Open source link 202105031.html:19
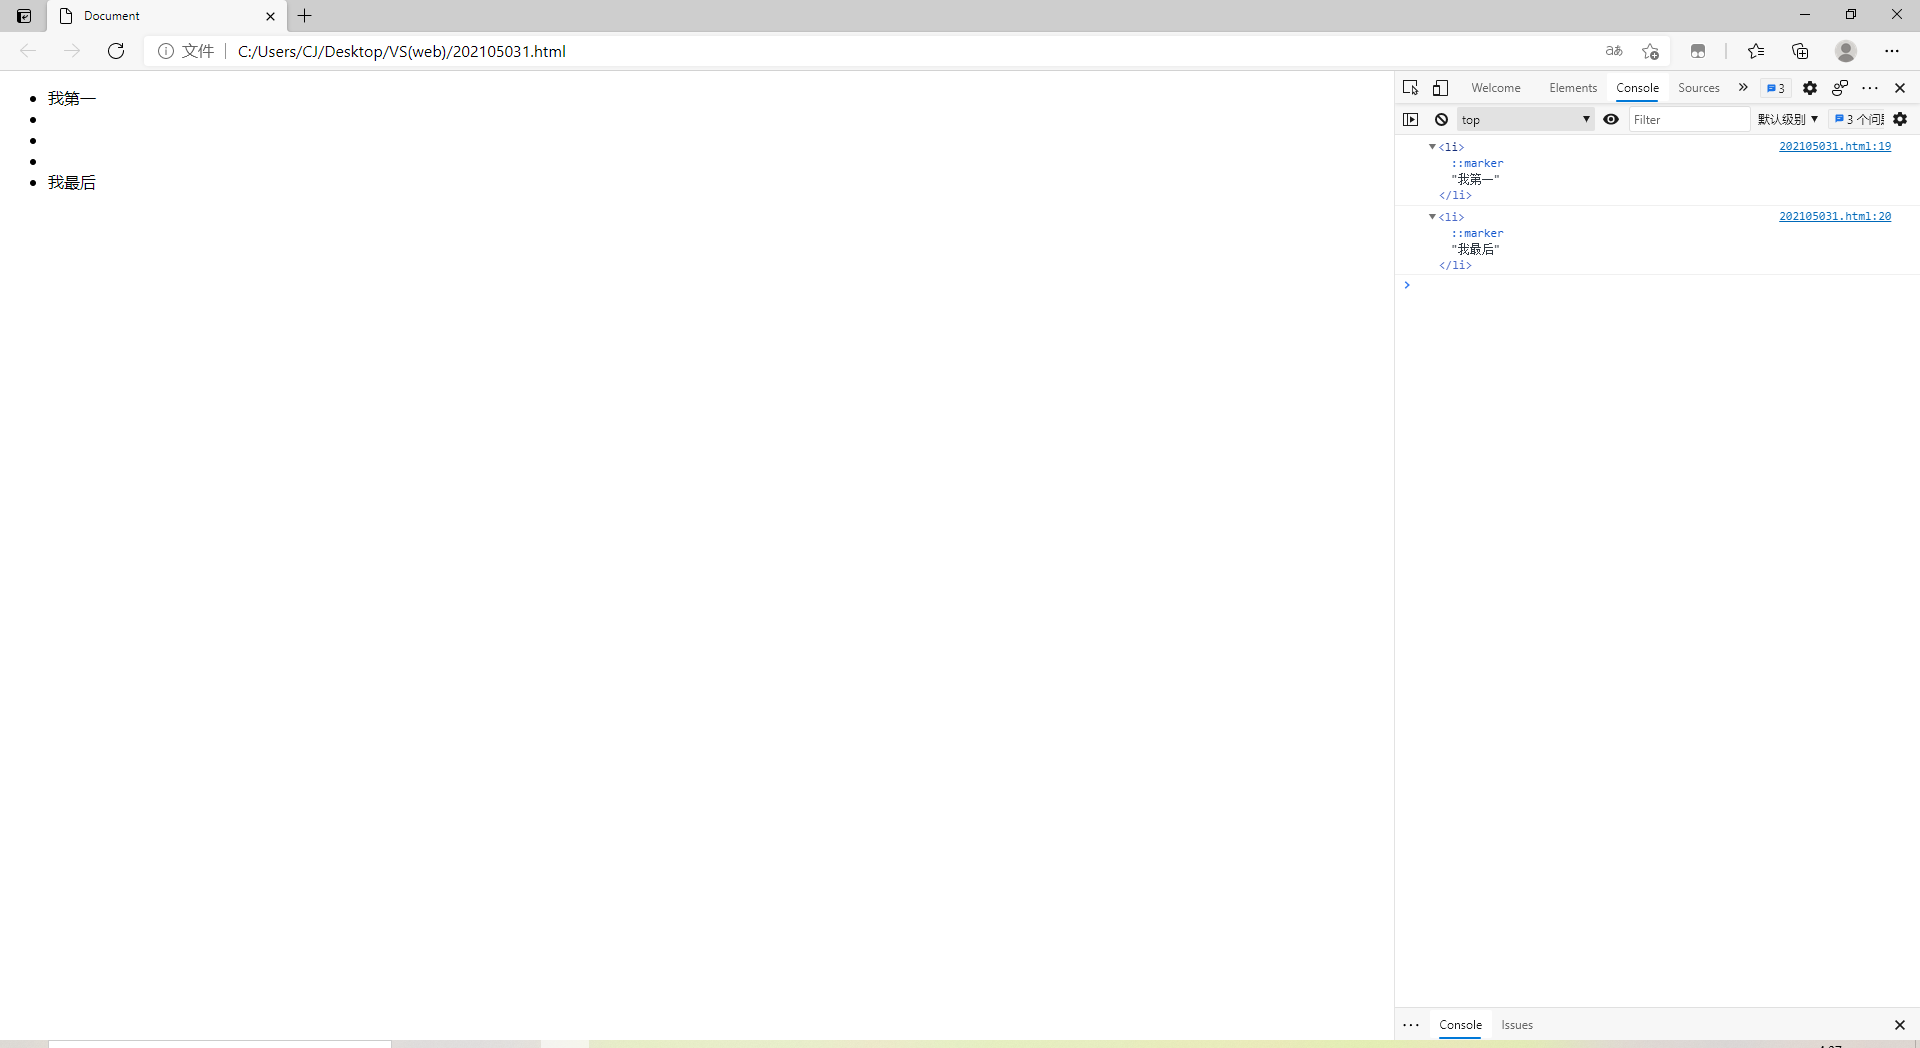This screenshot has width=1920, height=1048. pyautogui.click(x=1834, y=146)
